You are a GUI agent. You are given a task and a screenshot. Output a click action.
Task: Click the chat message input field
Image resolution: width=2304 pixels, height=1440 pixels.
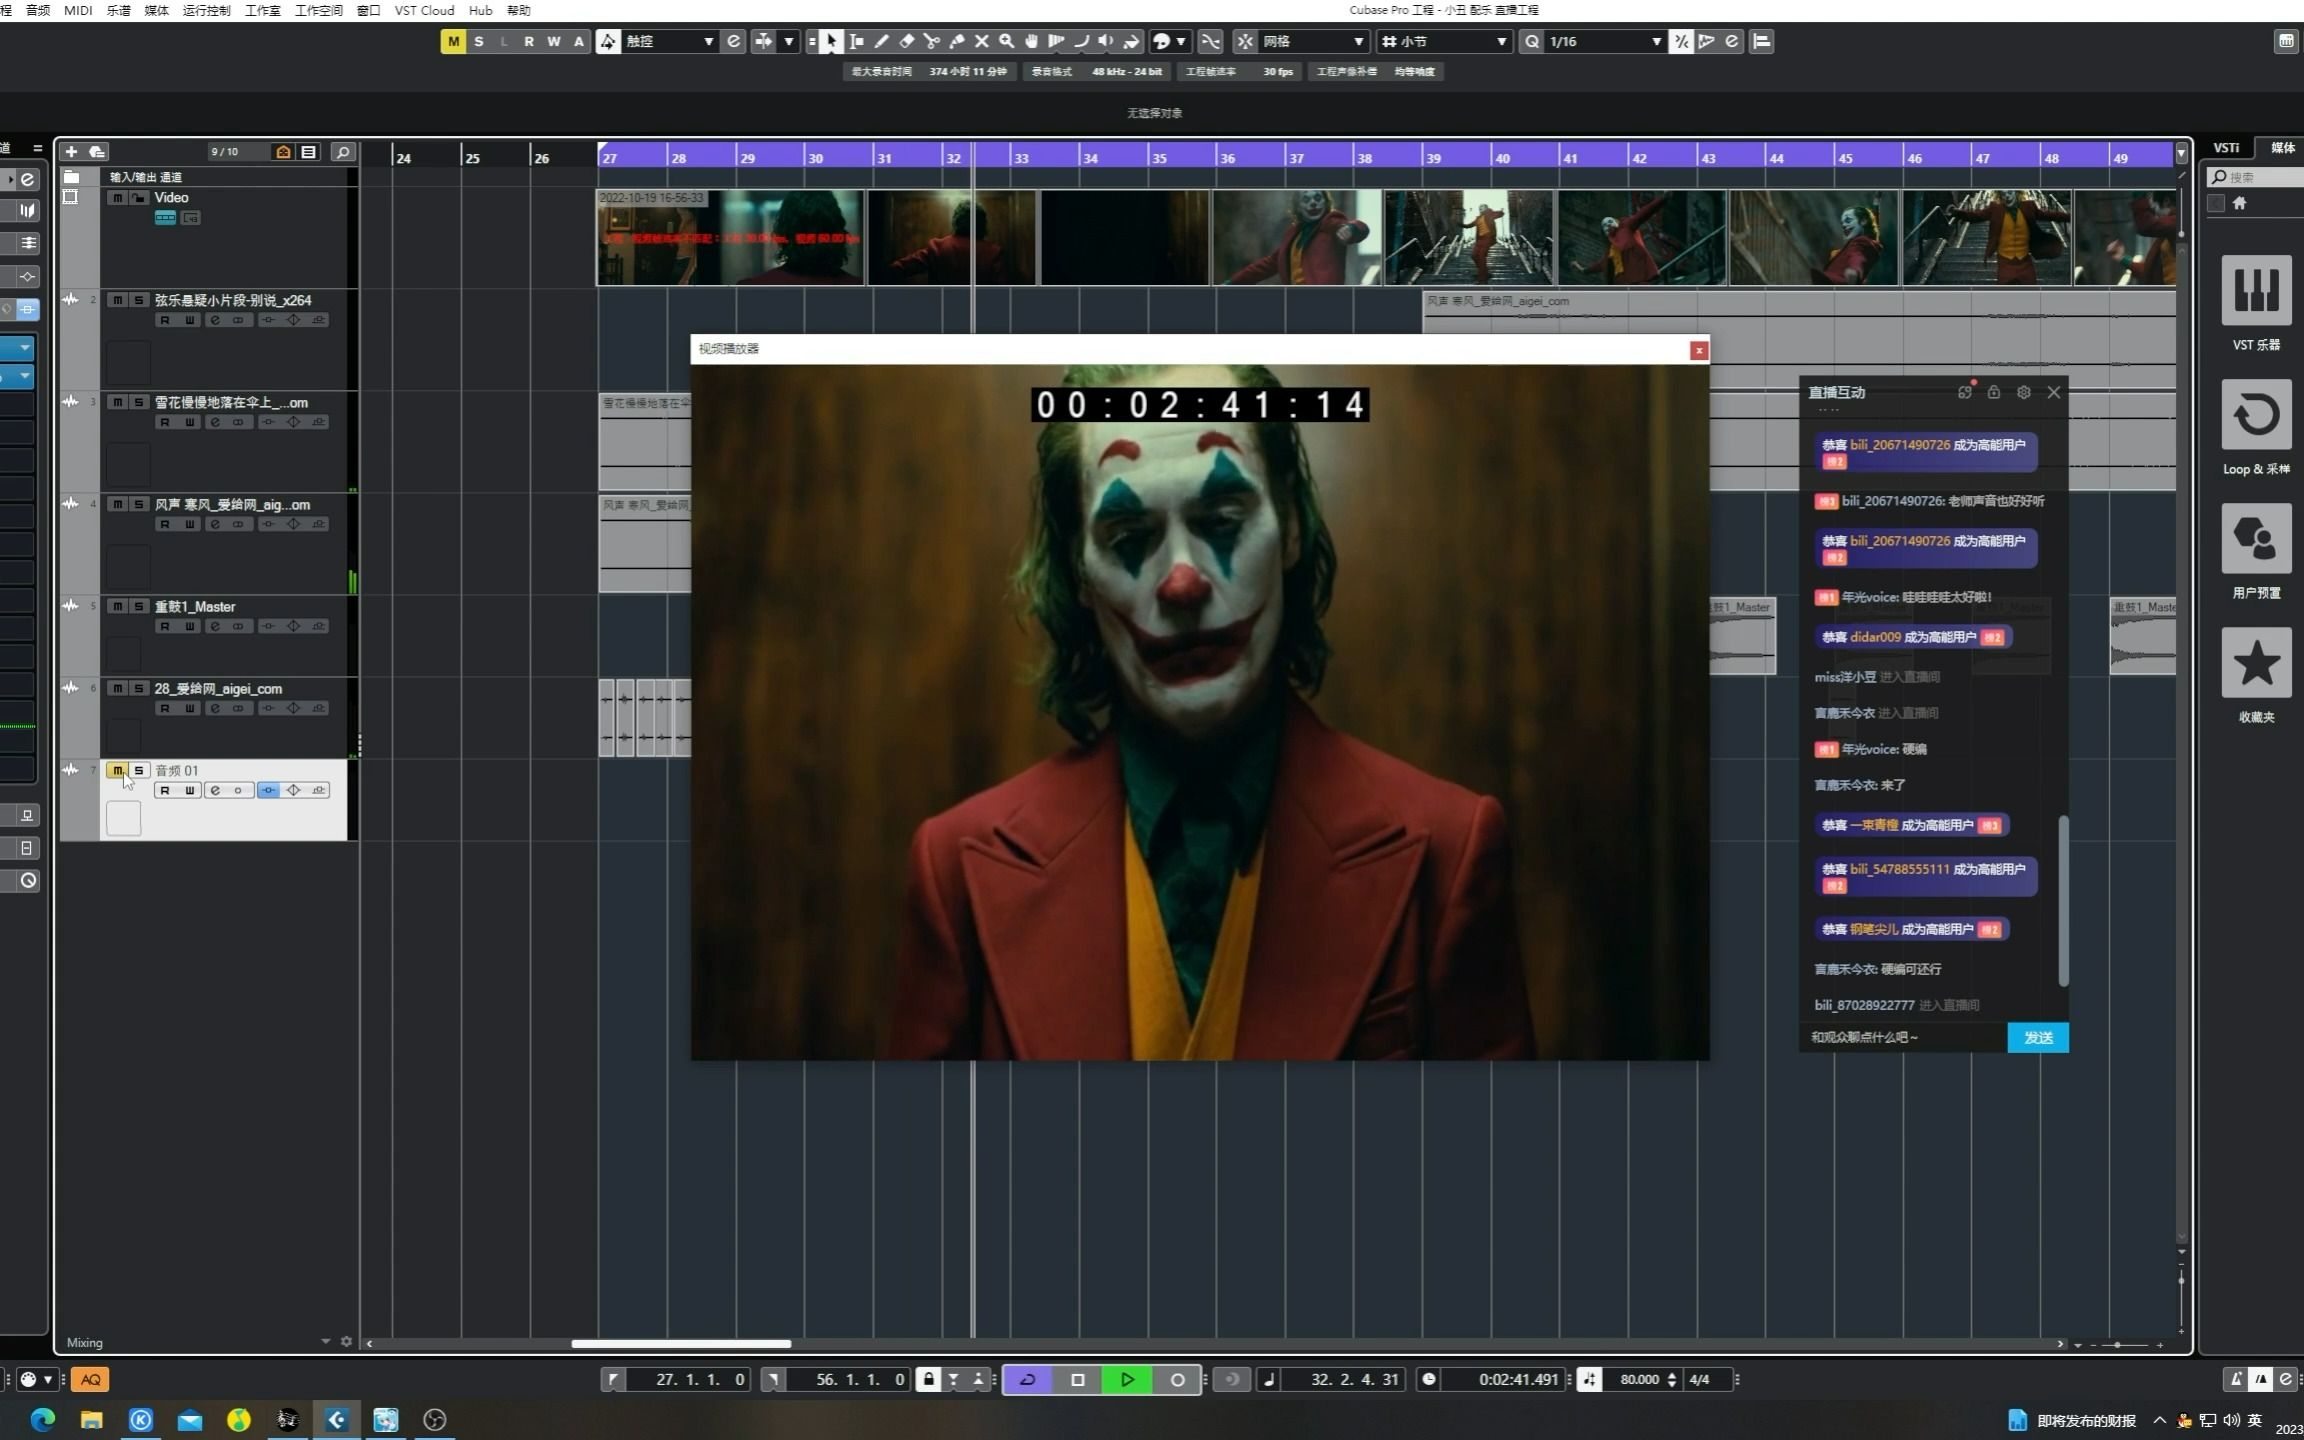[x=1904, y=1037]
